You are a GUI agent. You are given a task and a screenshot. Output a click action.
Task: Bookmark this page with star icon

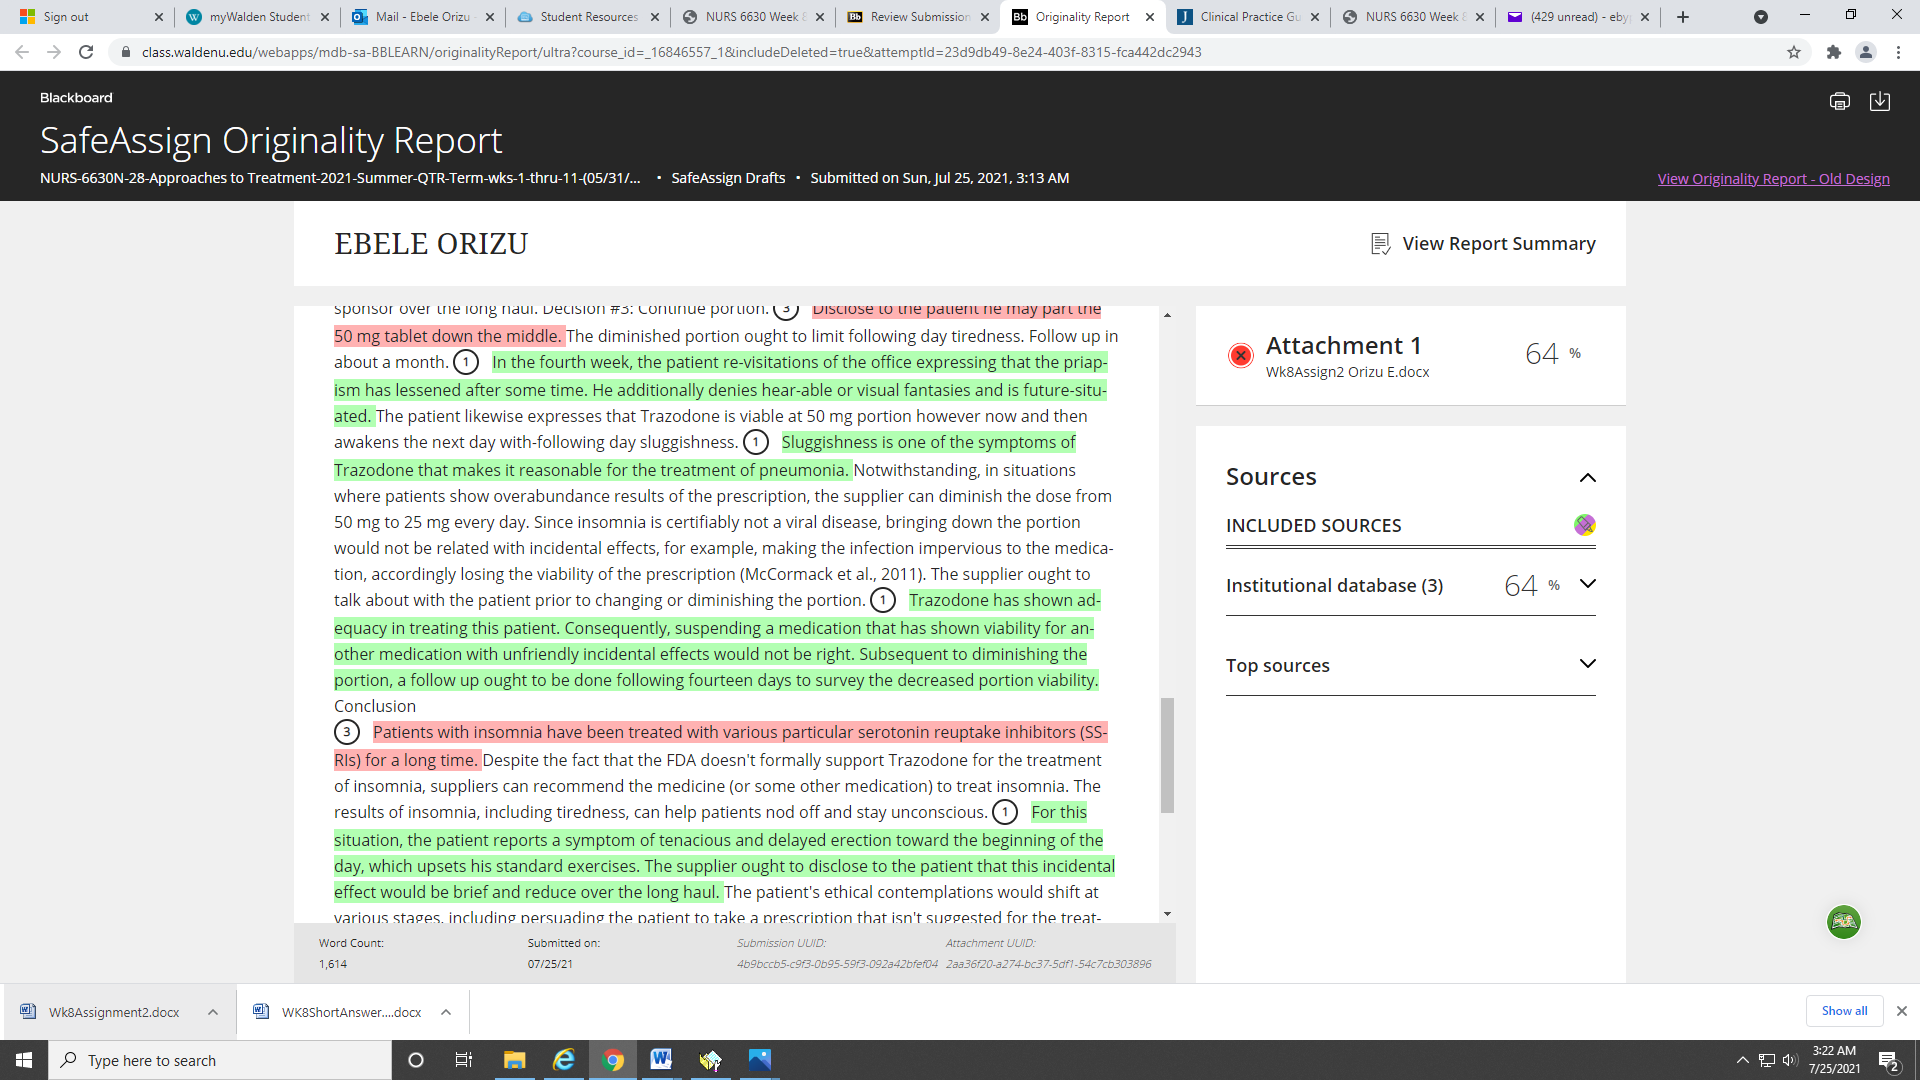[1794, 52]
